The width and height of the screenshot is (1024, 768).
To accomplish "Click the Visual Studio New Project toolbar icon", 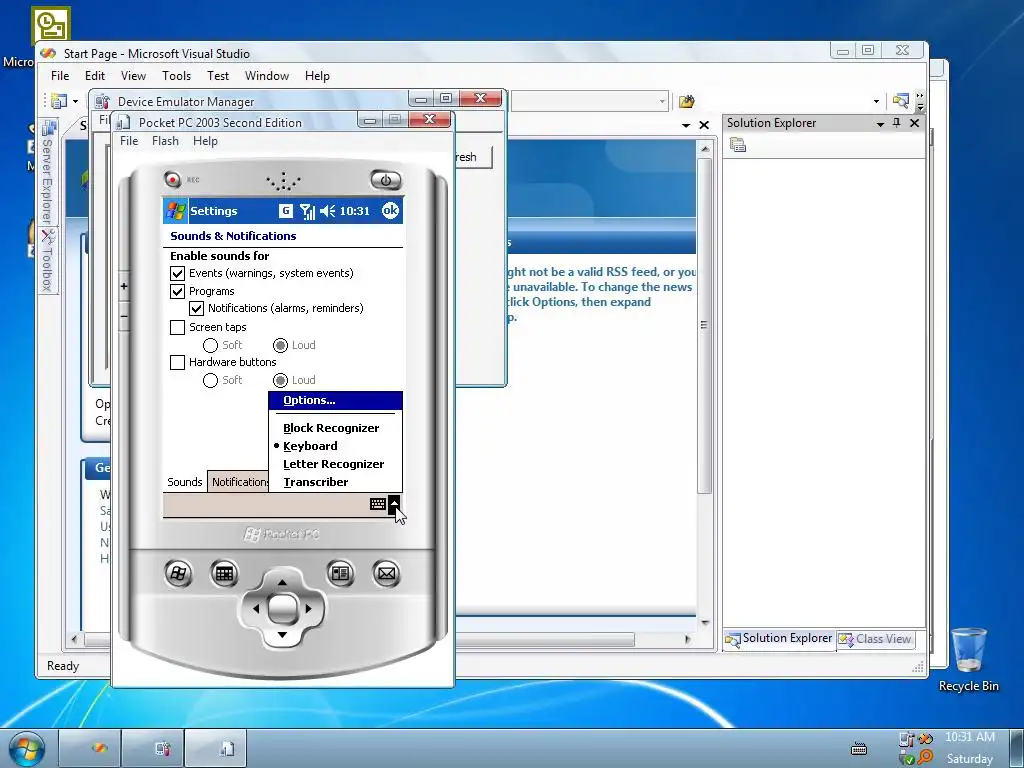I will coord(59,101).
